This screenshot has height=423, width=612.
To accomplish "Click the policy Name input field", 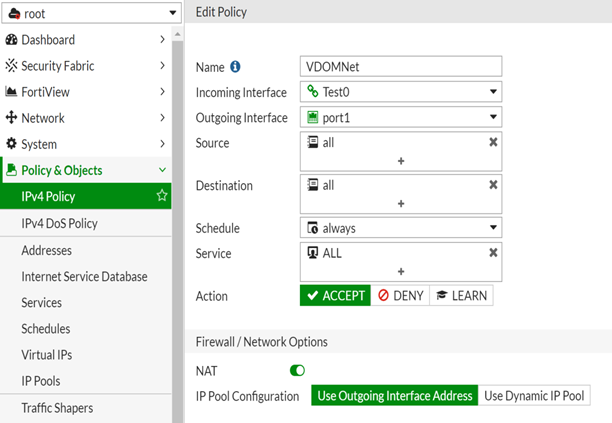I will 401,66.
